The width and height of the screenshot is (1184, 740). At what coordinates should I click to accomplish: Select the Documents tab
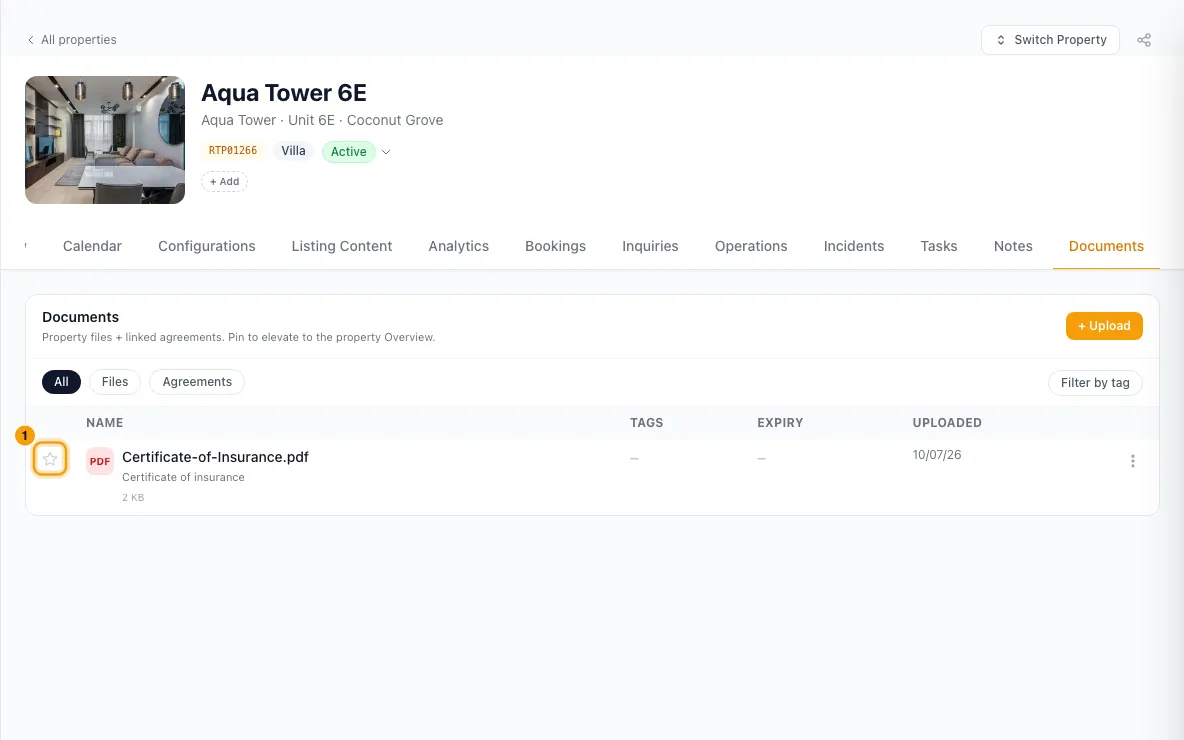click(1106, 246)
